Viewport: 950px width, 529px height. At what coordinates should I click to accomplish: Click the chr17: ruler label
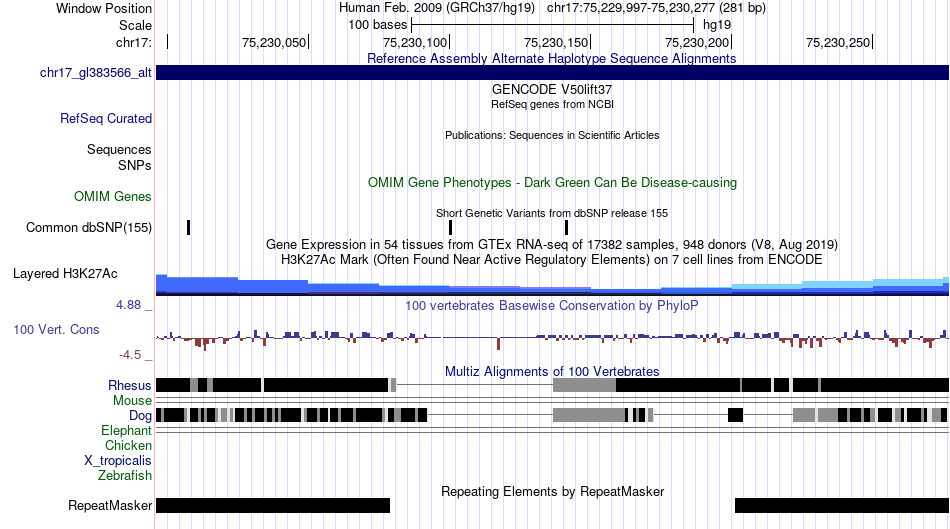134,42
